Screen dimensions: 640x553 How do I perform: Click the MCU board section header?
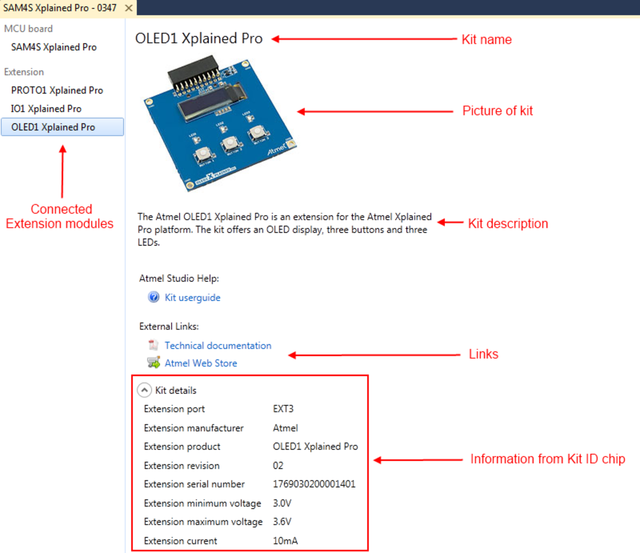pyautogui.click(x=29, y=29)
